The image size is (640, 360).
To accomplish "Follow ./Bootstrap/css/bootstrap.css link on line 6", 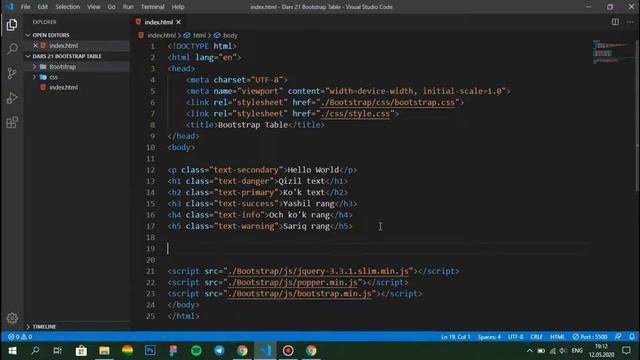I will (388, 102).
